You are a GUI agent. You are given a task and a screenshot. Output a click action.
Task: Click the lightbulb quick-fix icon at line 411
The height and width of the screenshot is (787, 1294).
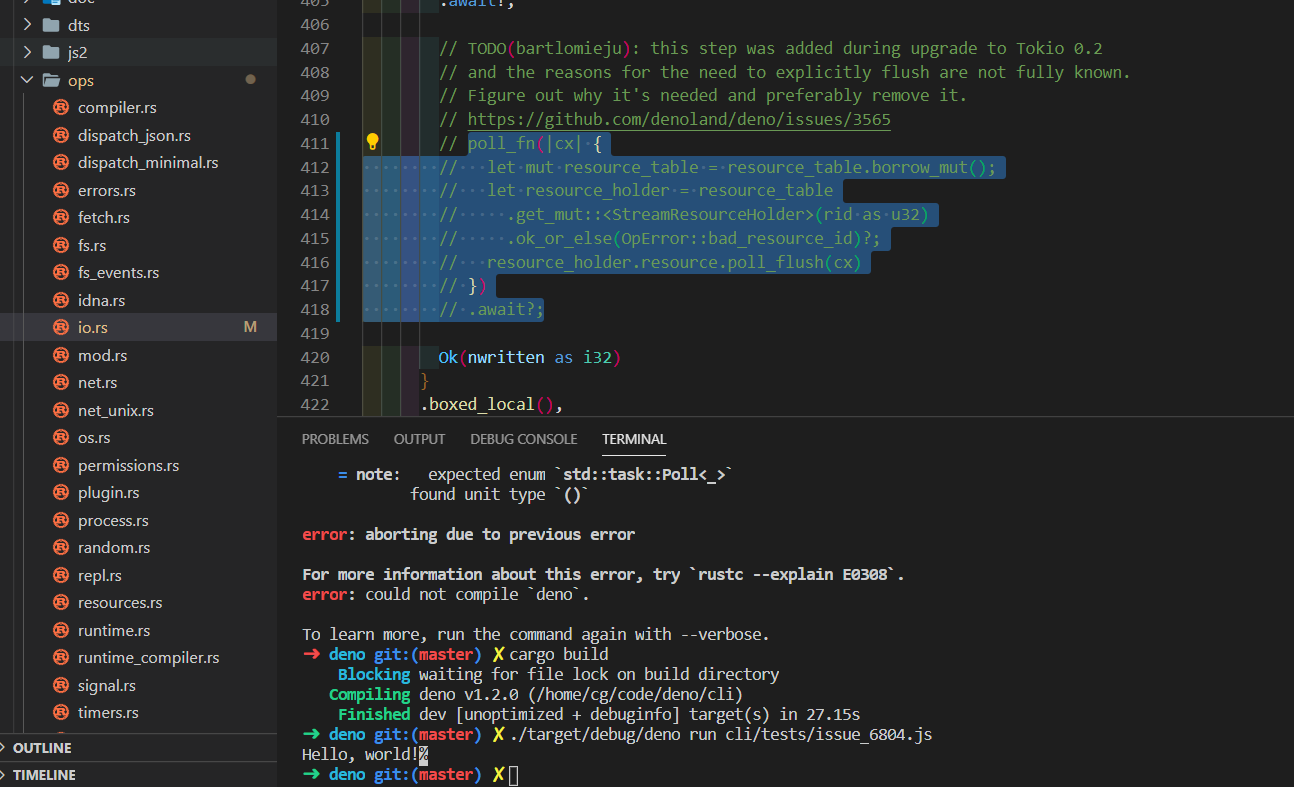tap(372, 142)
